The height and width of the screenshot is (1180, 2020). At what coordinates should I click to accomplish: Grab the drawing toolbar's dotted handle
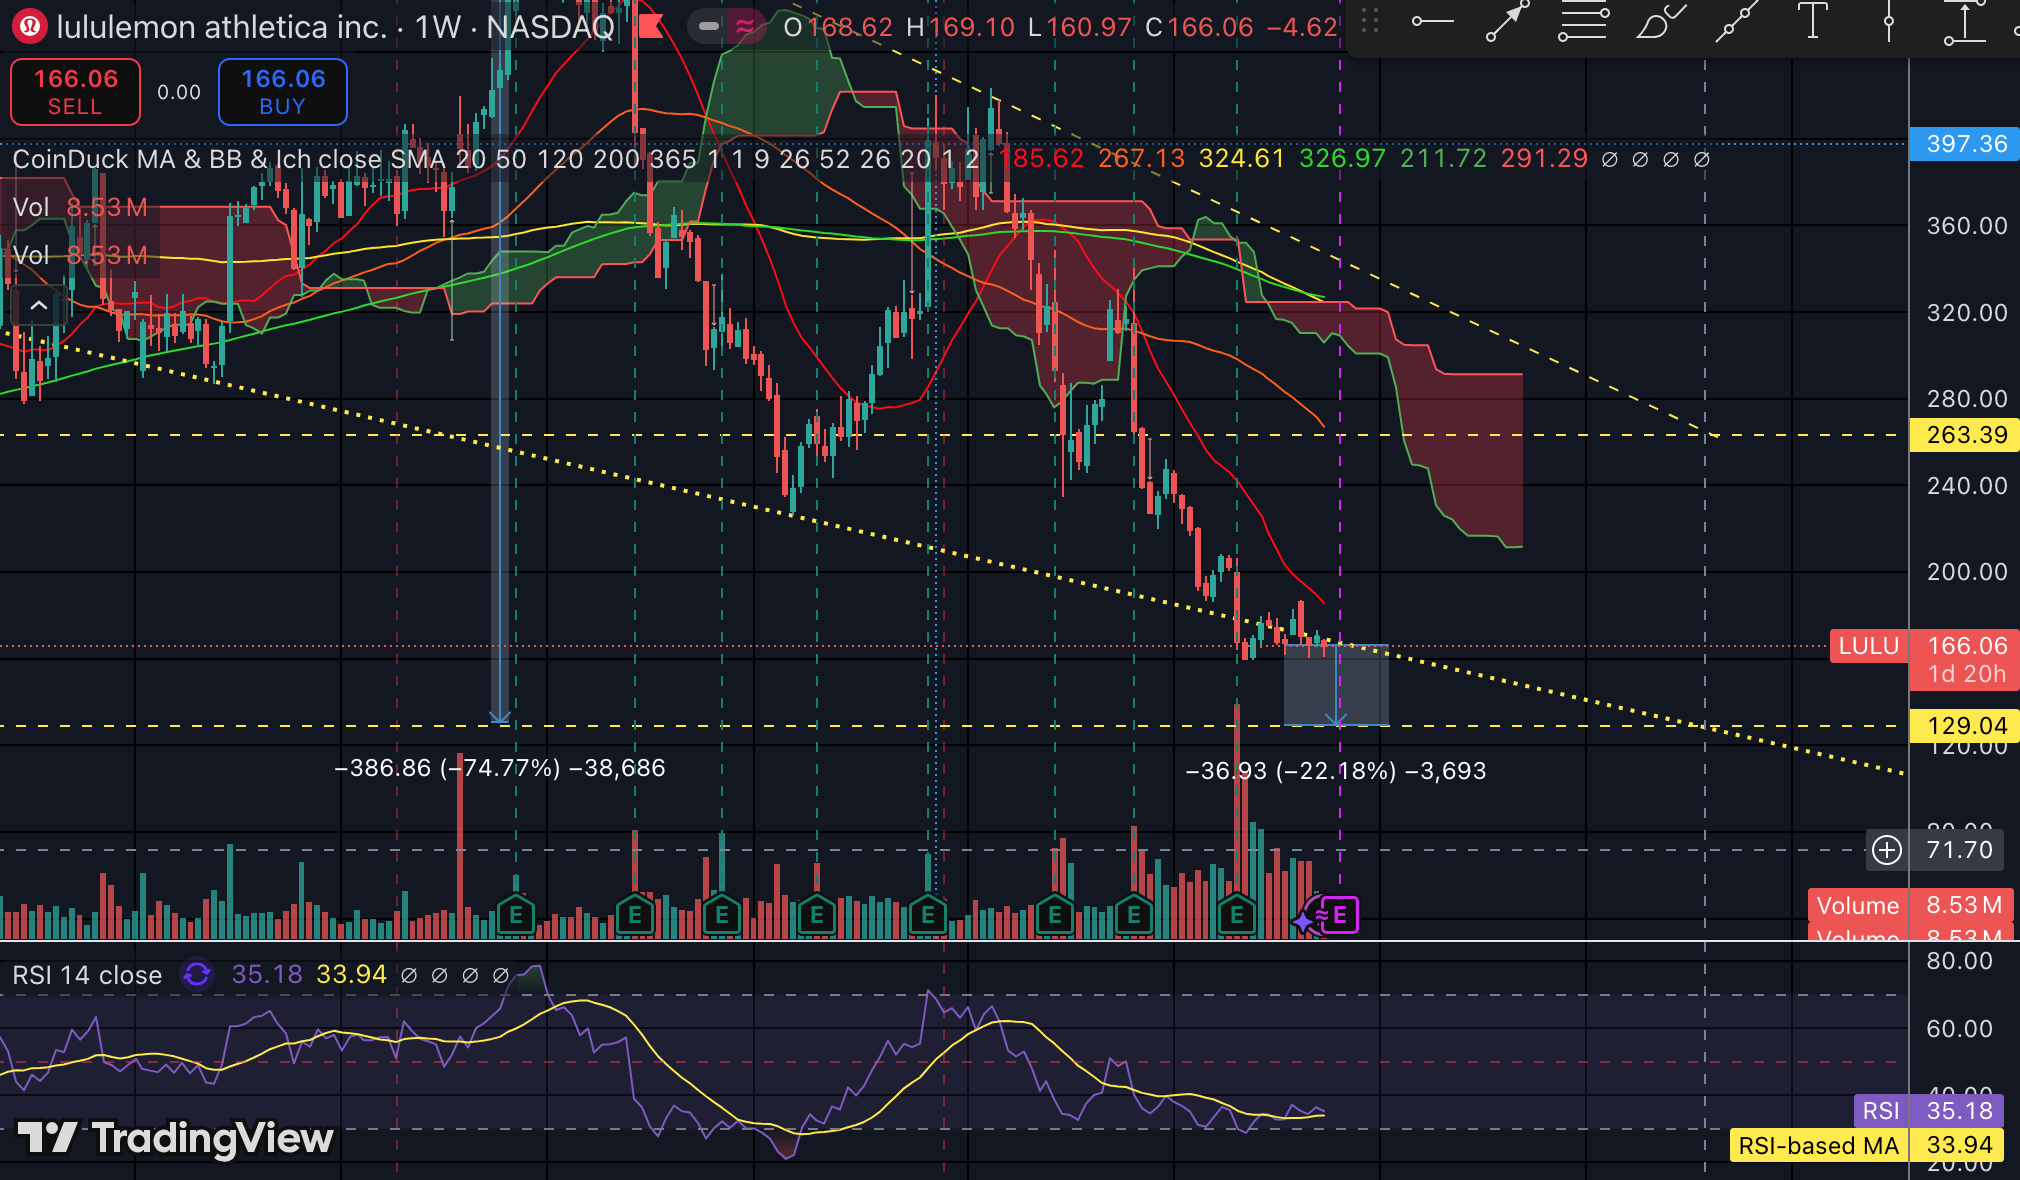1370,22
